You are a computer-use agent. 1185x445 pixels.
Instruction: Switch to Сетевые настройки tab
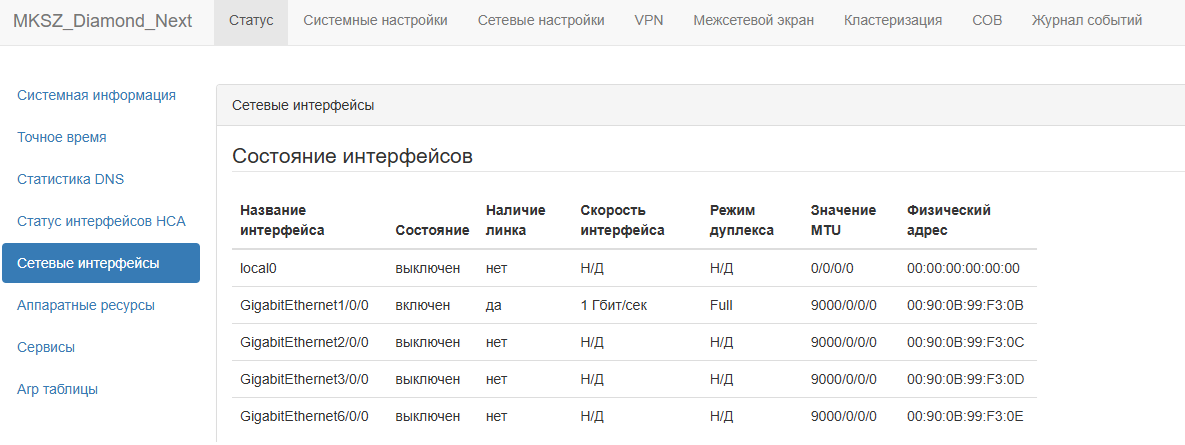541,20
